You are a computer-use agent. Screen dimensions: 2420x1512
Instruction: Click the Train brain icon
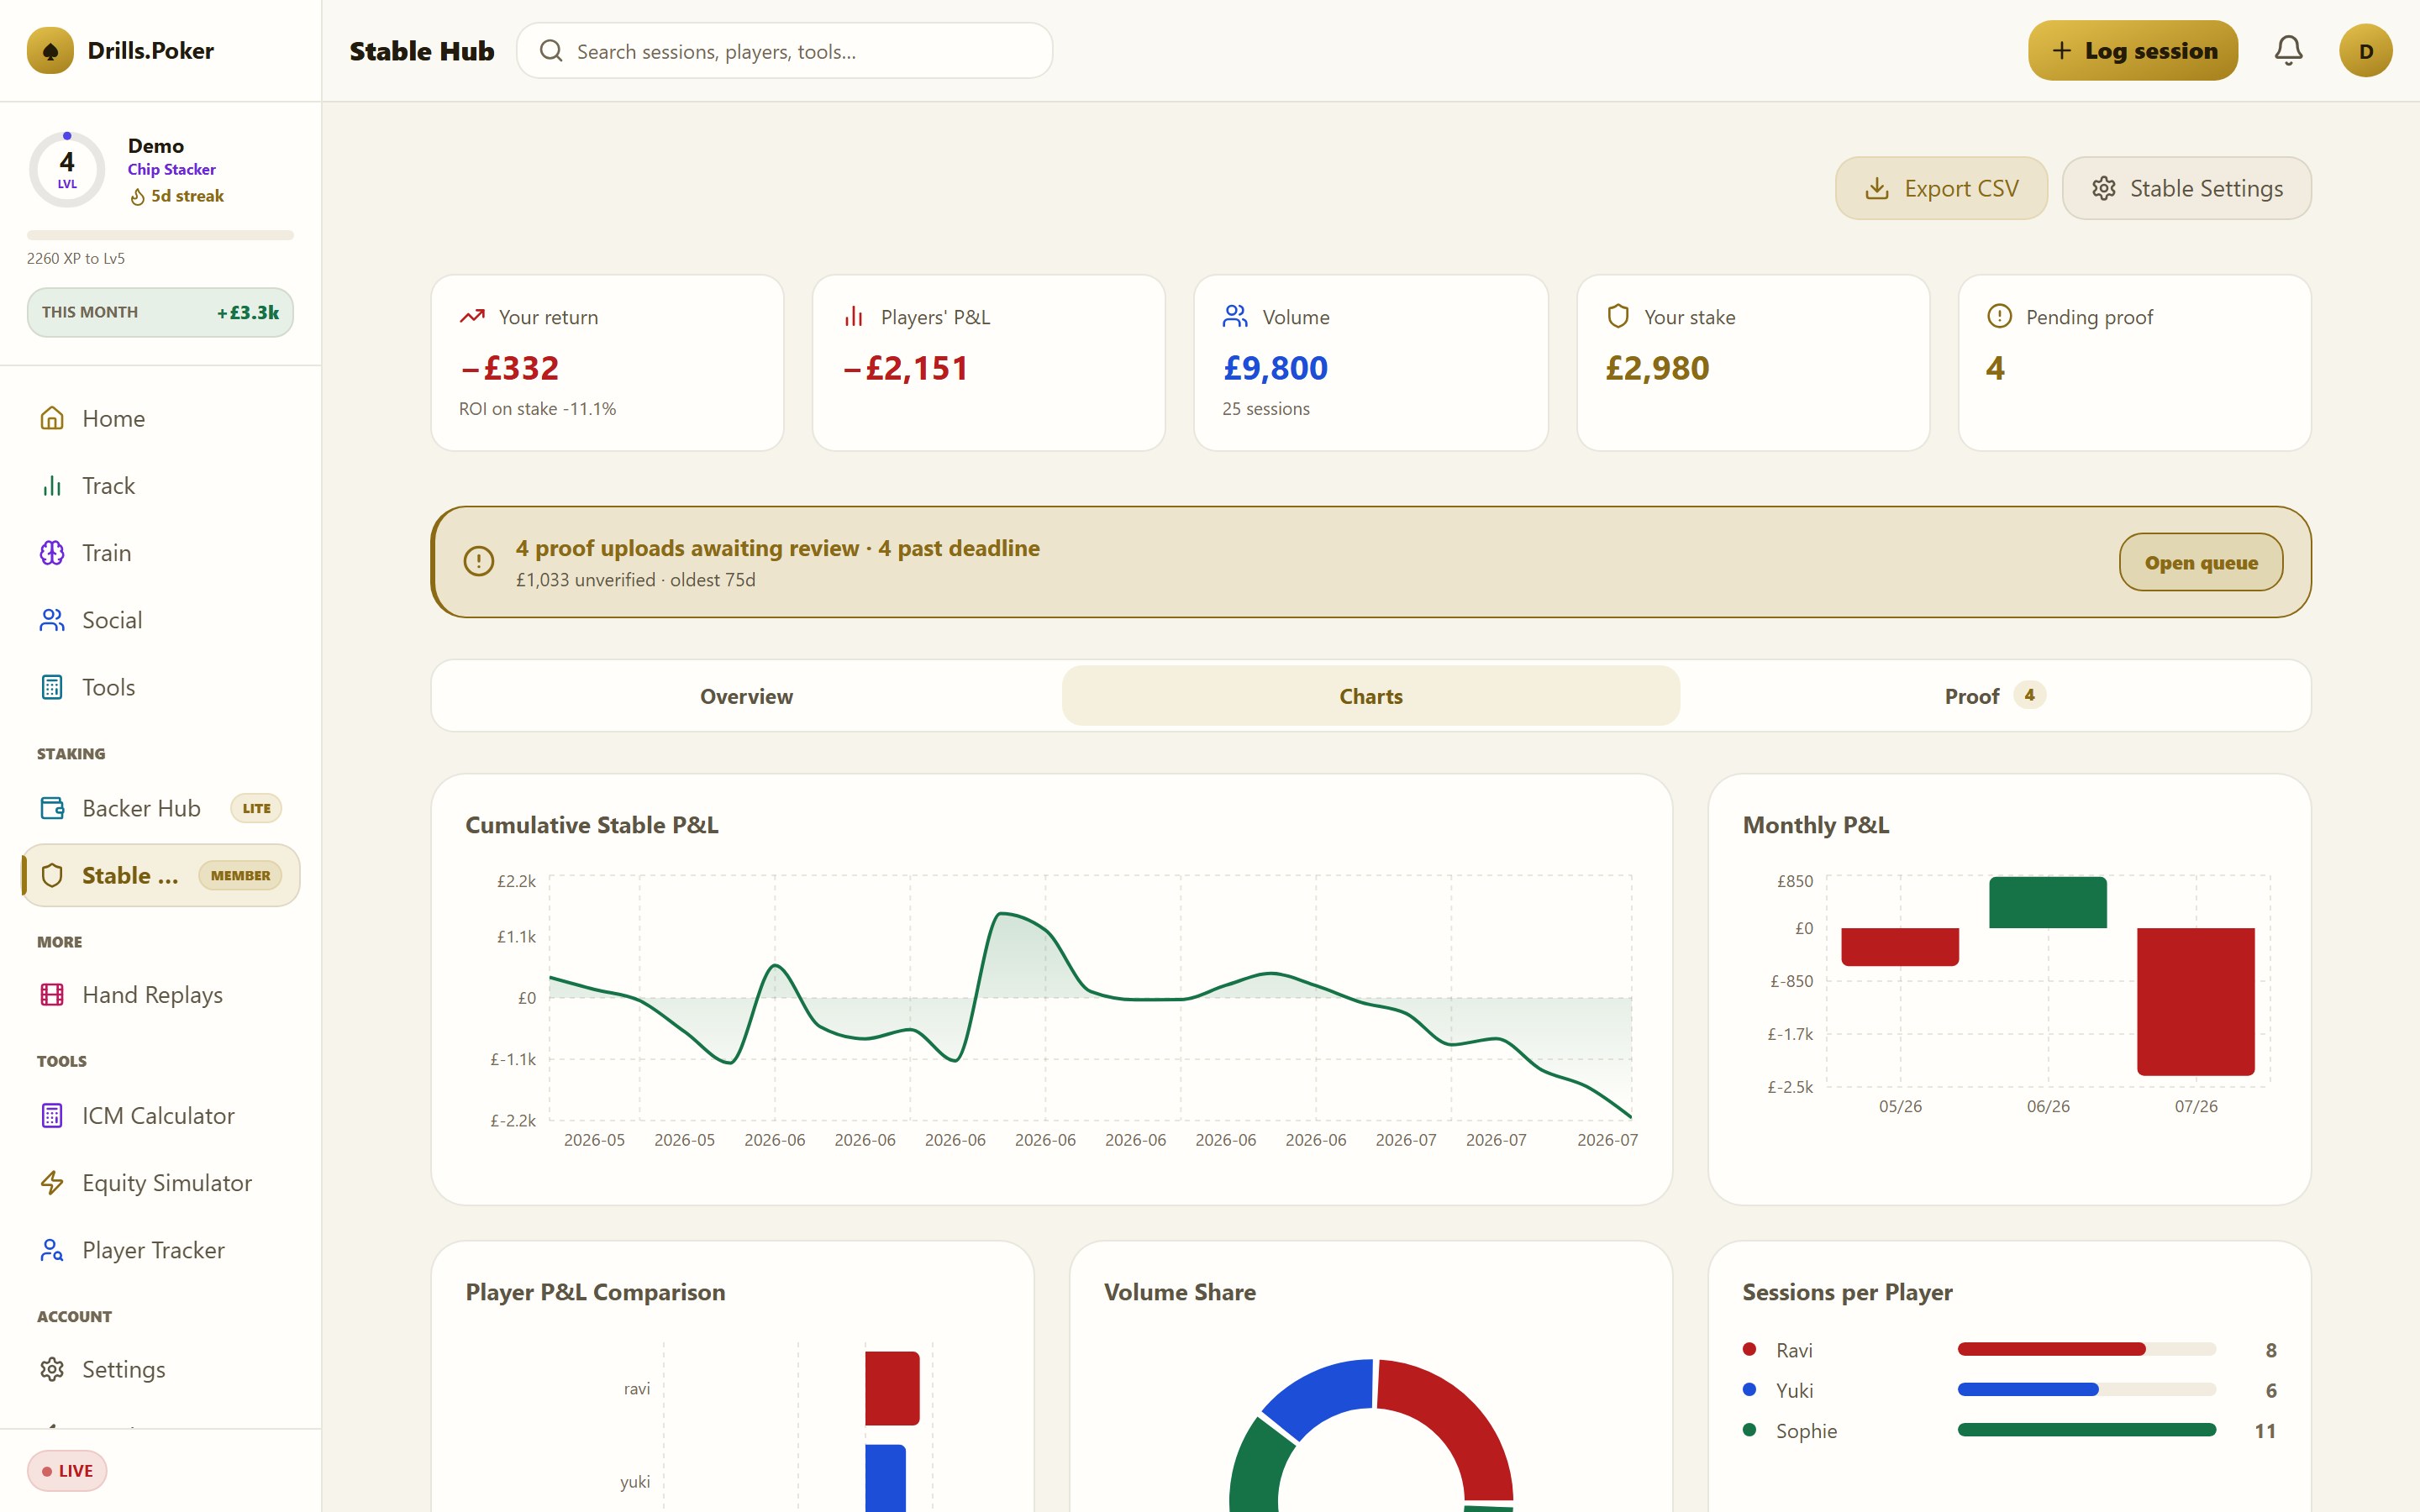tap(52, 553)
